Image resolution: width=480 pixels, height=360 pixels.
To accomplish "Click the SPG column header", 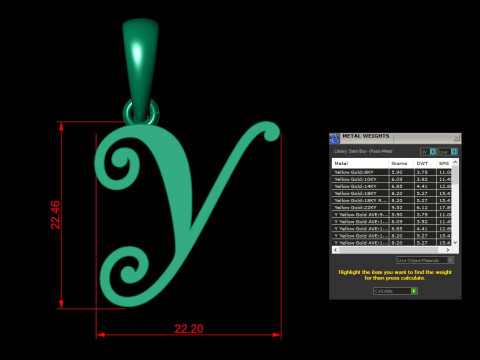I will pos(444,163).
